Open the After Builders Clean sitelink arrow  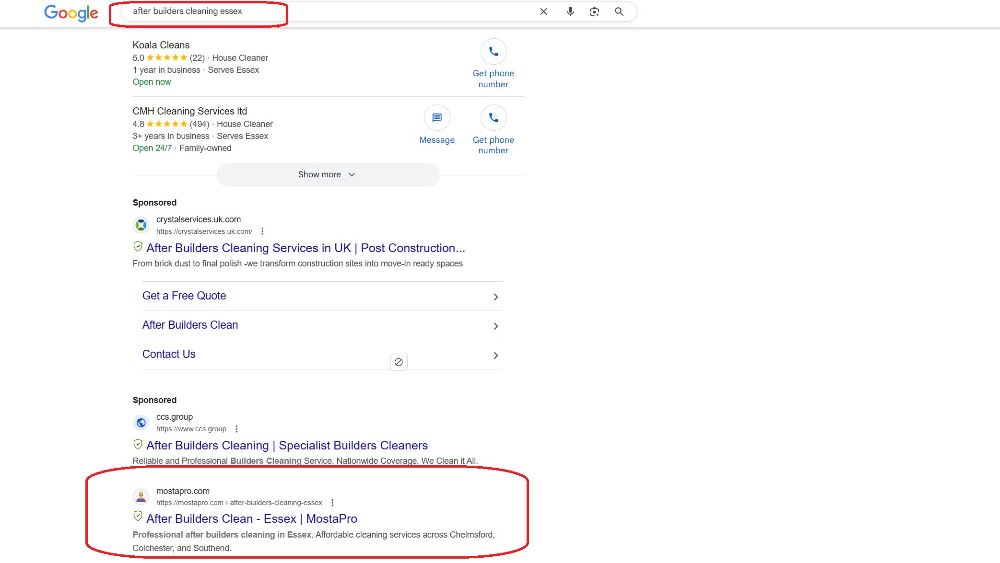(496, 326)
